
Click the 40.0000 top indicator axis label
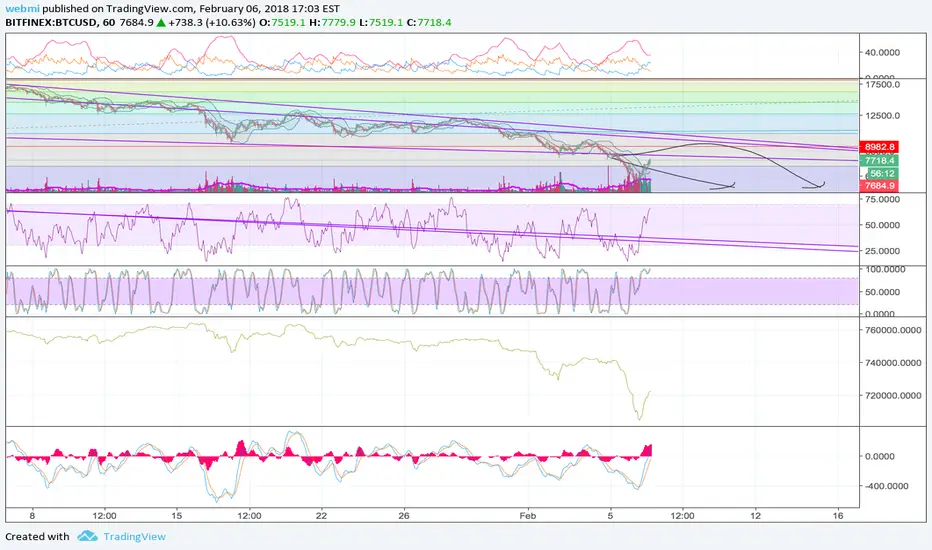882,52
